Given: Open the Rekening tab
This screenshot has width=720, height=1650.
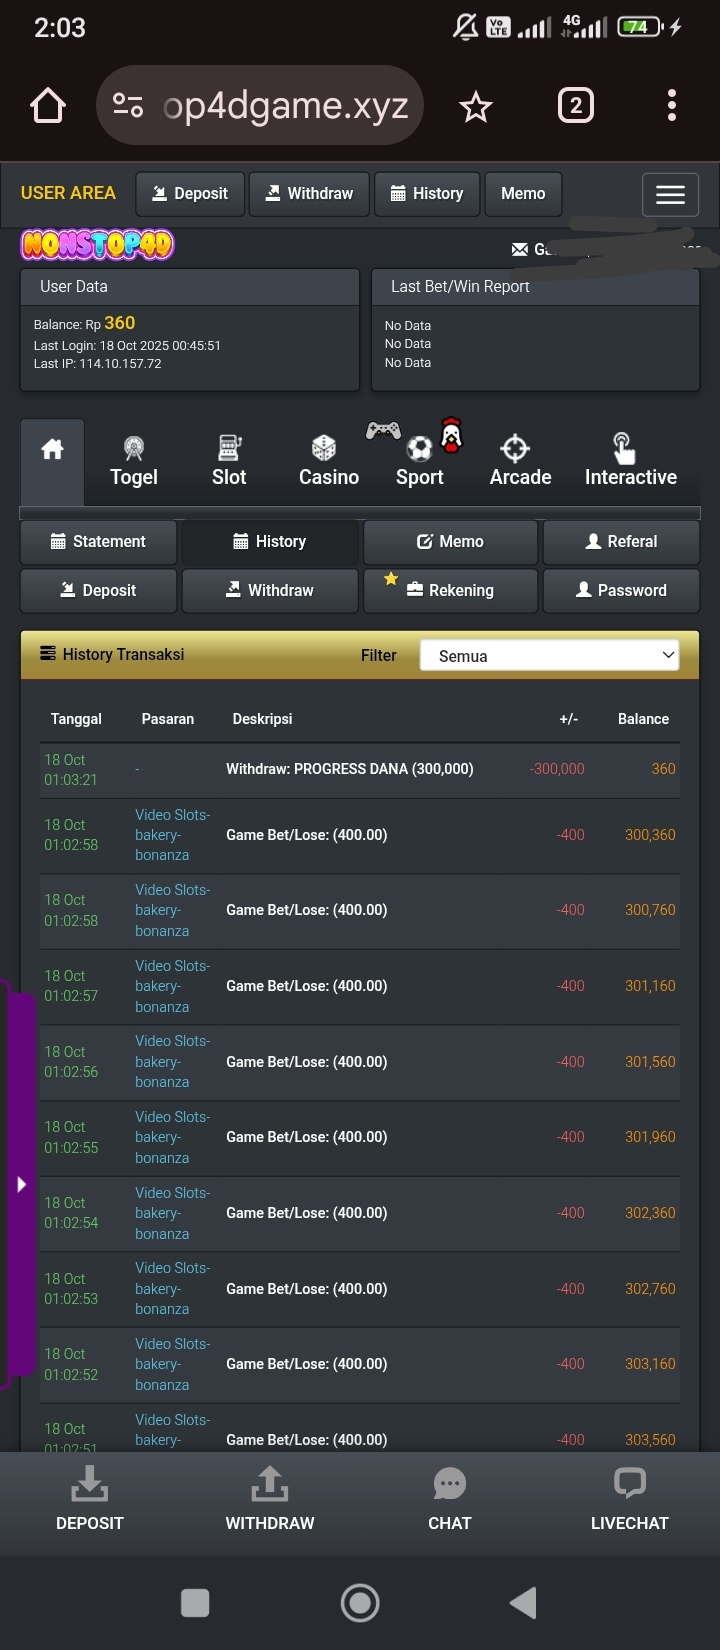Looking at the screenshot, I should [450, 590].
